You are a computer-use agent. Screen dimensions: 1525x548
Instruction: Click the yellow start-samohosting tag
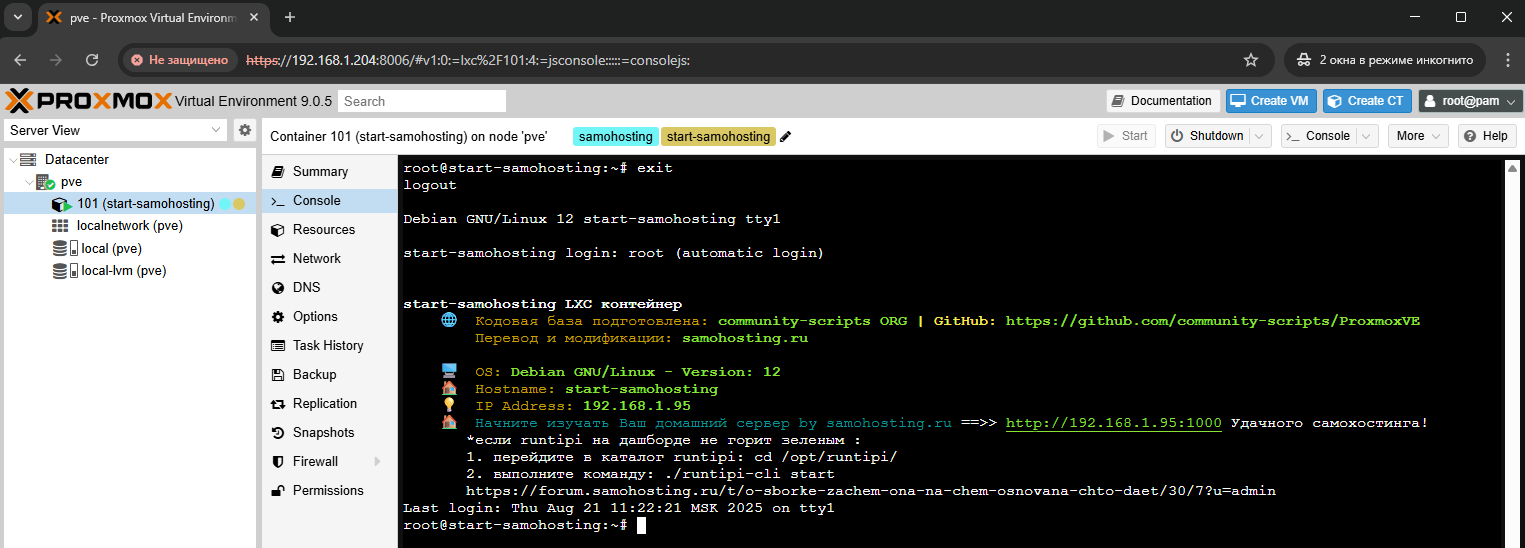point(718,137)
